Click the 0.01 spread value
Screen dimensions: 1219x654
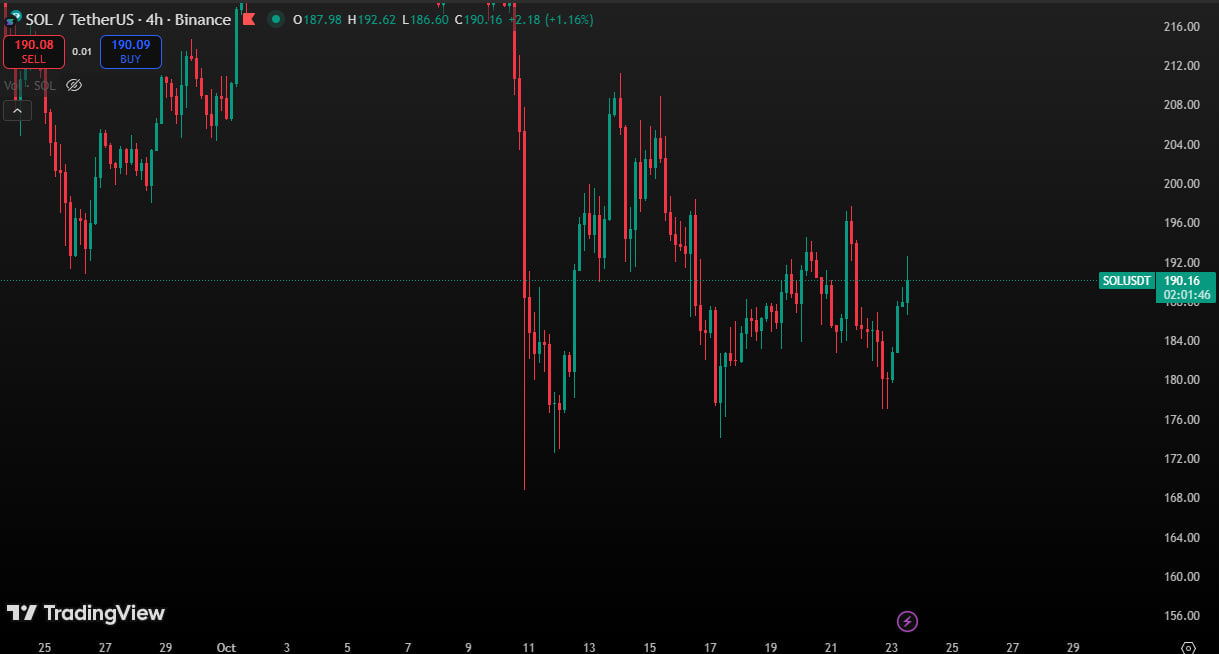(x=82, y=52)
